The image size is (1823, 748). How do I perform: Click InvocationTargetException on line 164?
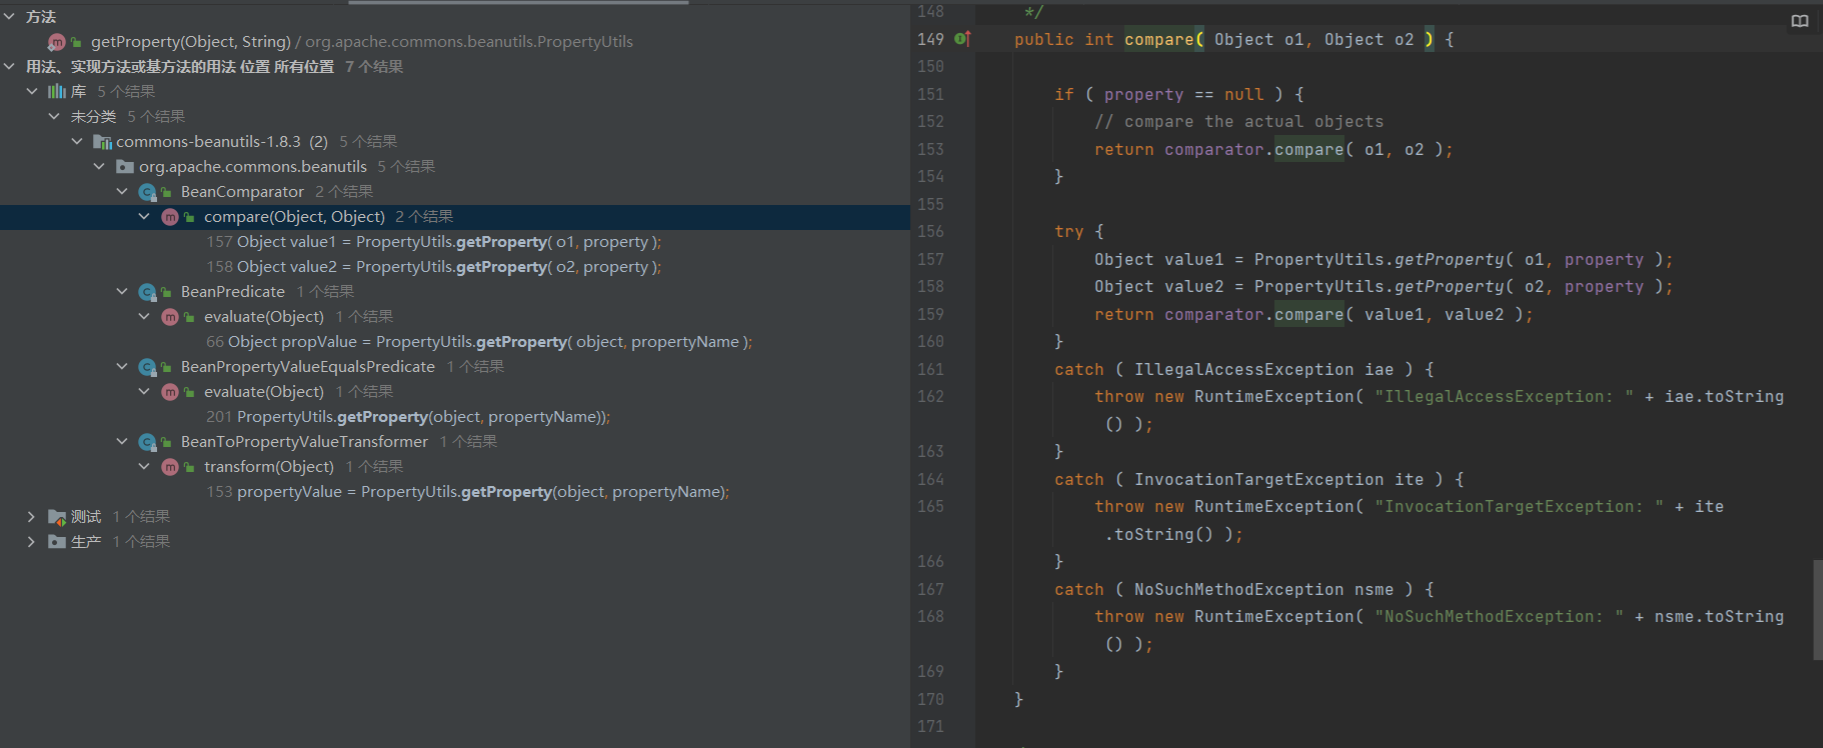pyautogui.click(x=1259, y=479)
